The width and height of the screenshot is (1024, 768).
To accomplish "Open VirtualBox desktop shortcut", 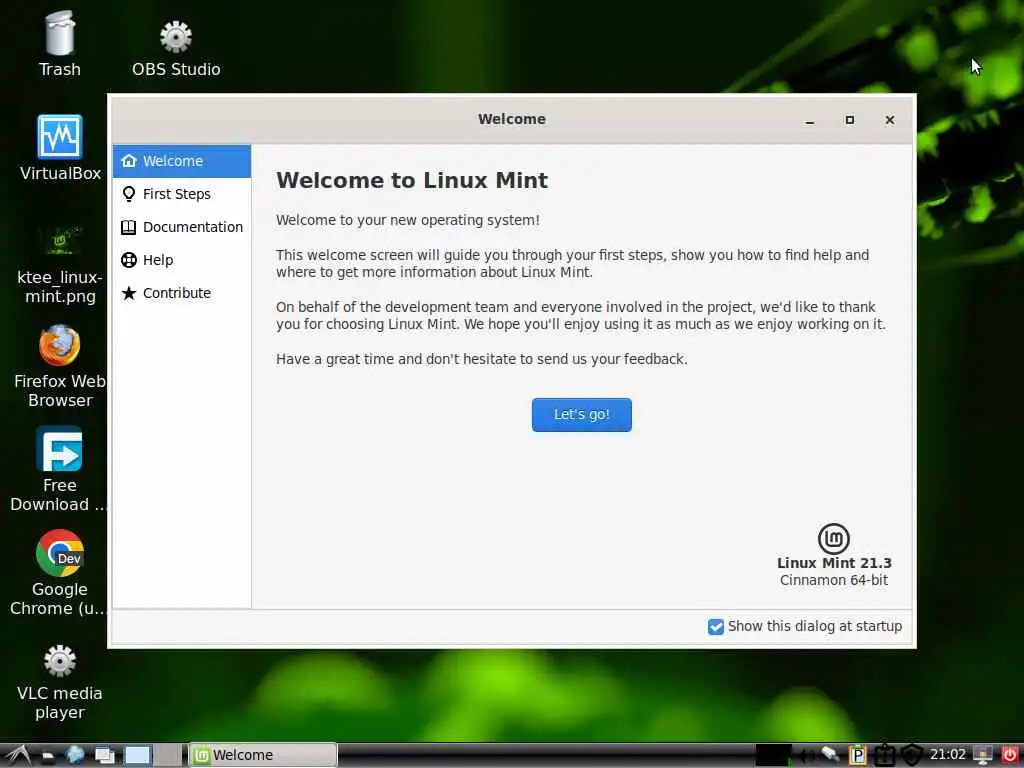I will coord(60,148).
